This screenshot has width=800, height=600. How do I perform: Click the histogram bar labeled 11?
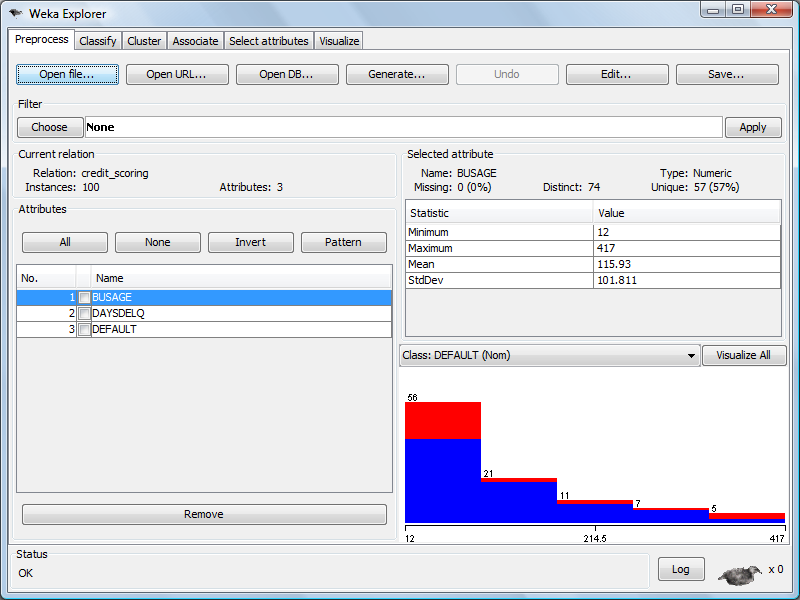click(x=595, y=511)
